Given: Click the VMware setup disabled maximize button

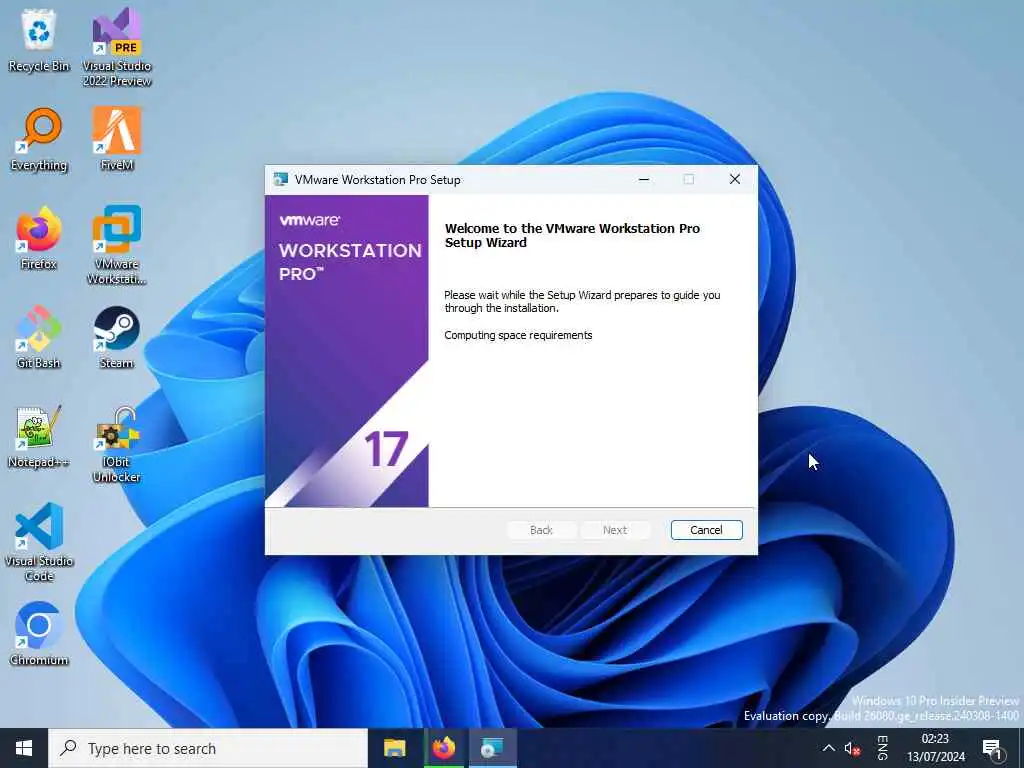Looking at the screenshot, I should click(689, 180).
